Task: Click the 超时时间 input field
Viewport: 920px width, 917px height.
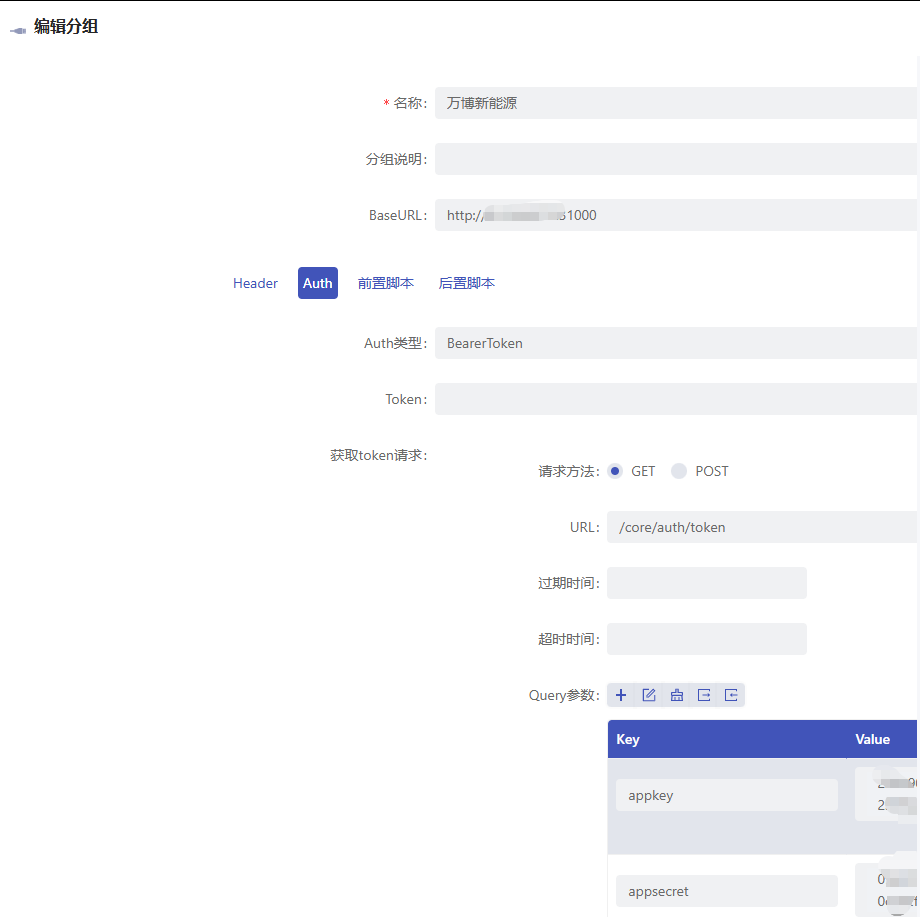Action: (706, 639)
